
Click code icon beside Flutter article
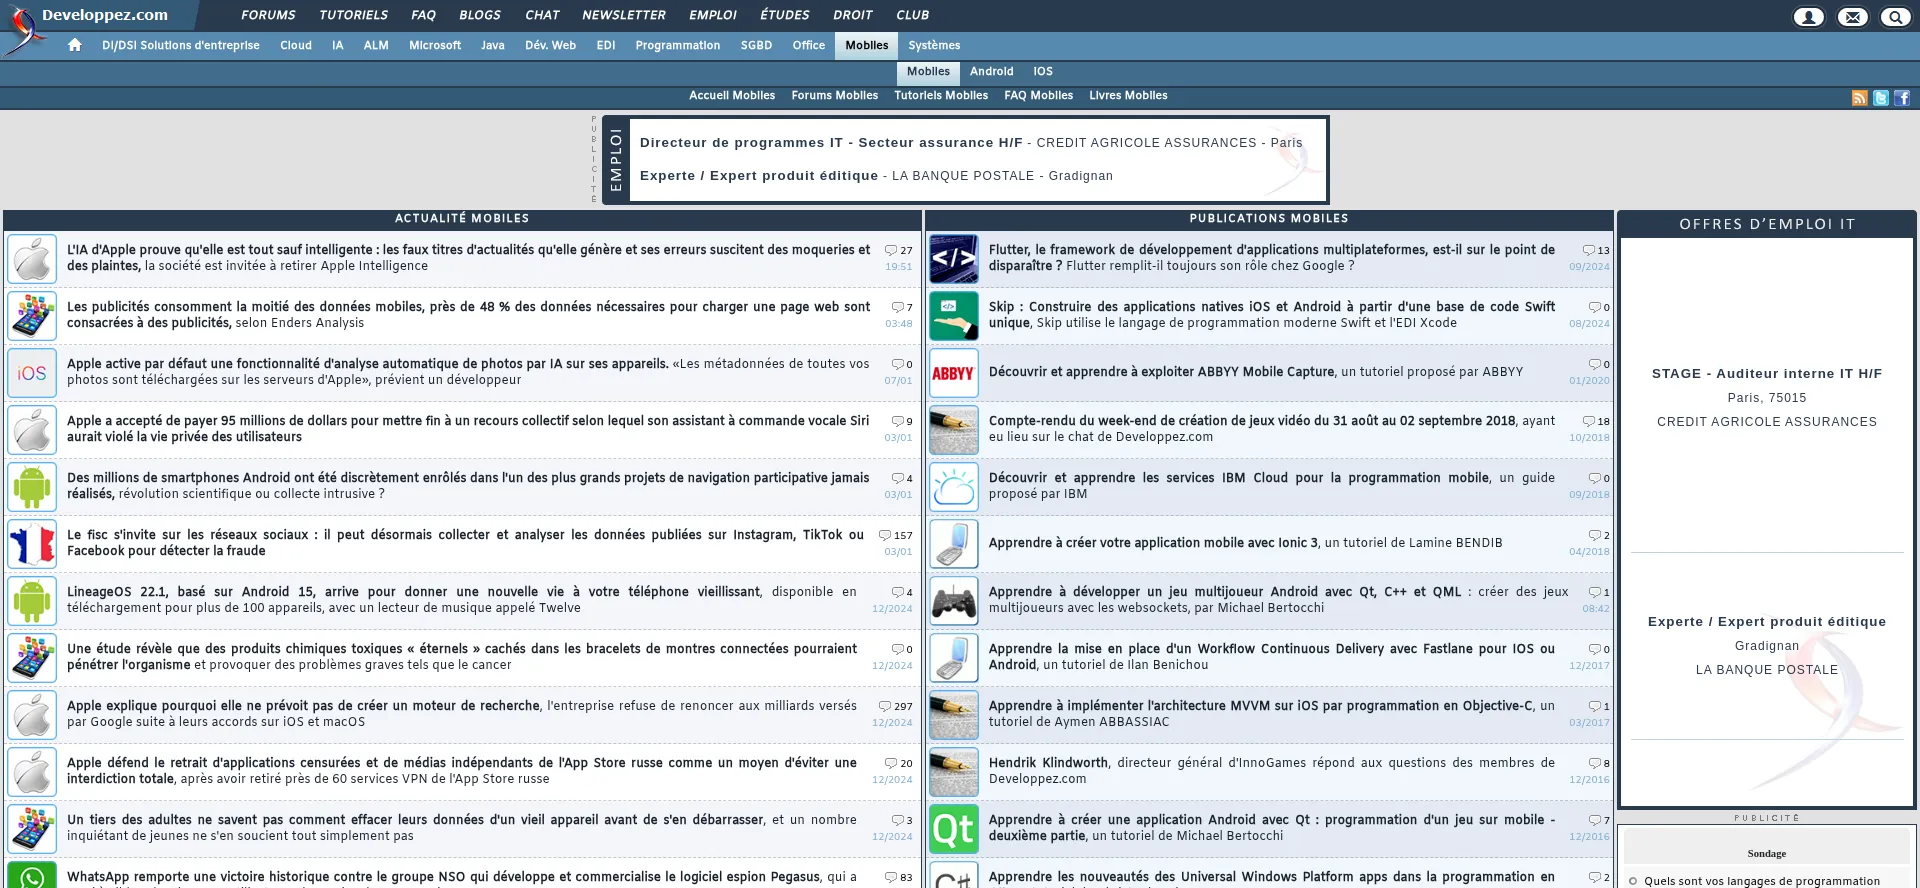(x=954, y=259)
